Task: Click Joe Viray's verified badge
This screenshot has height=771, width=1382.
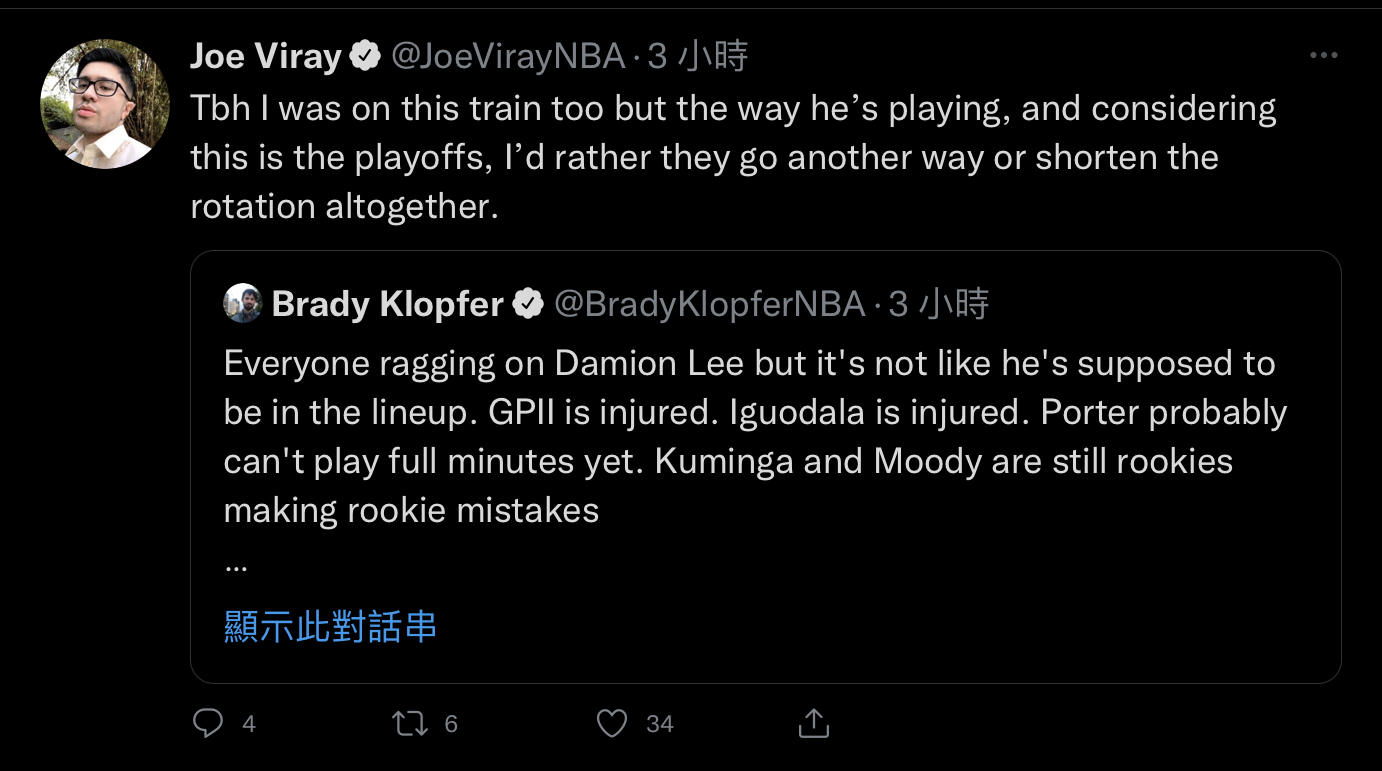Action: pyautogui.click(x=364, y=57)
